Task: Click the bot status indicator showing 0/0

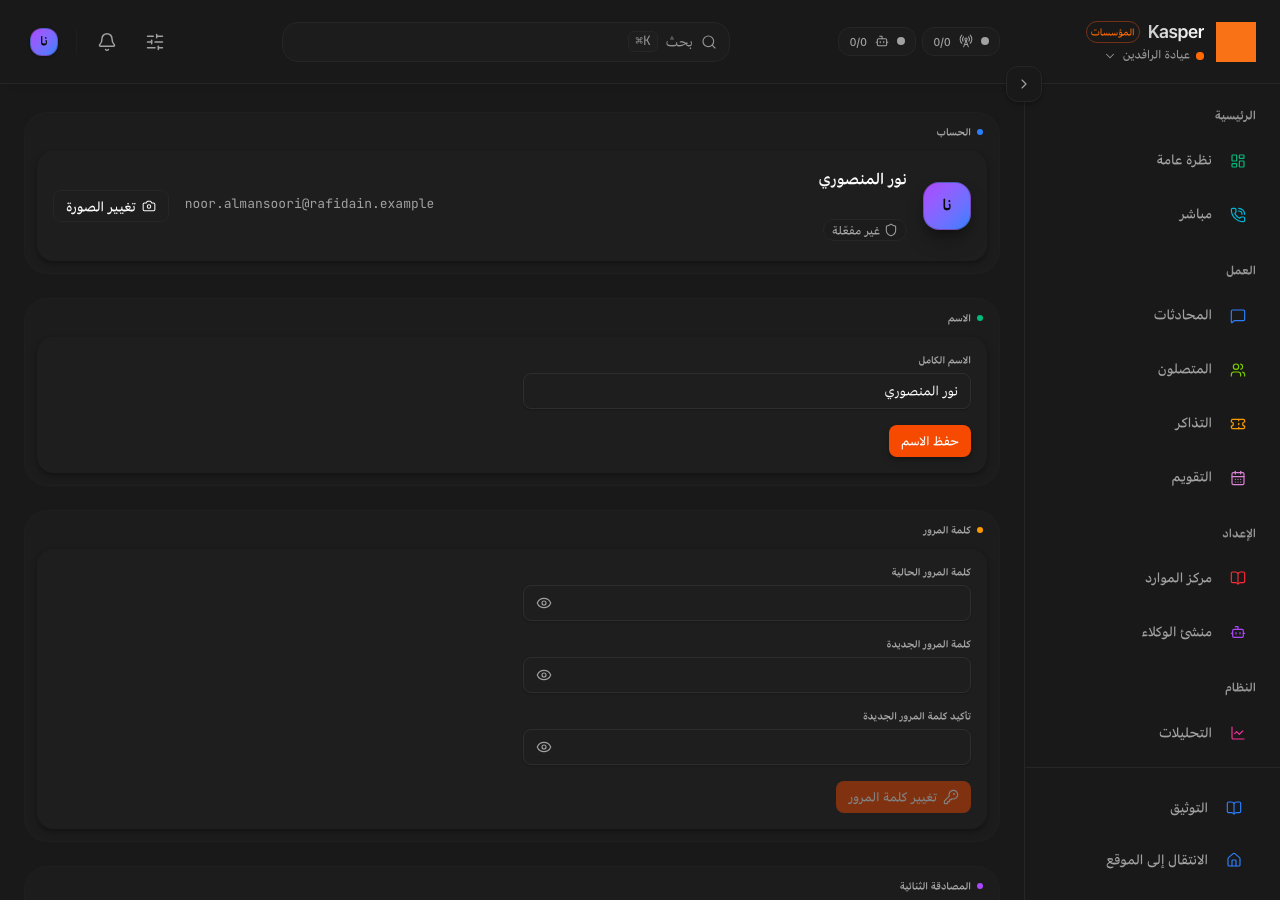Action: (x=877, y=42)
